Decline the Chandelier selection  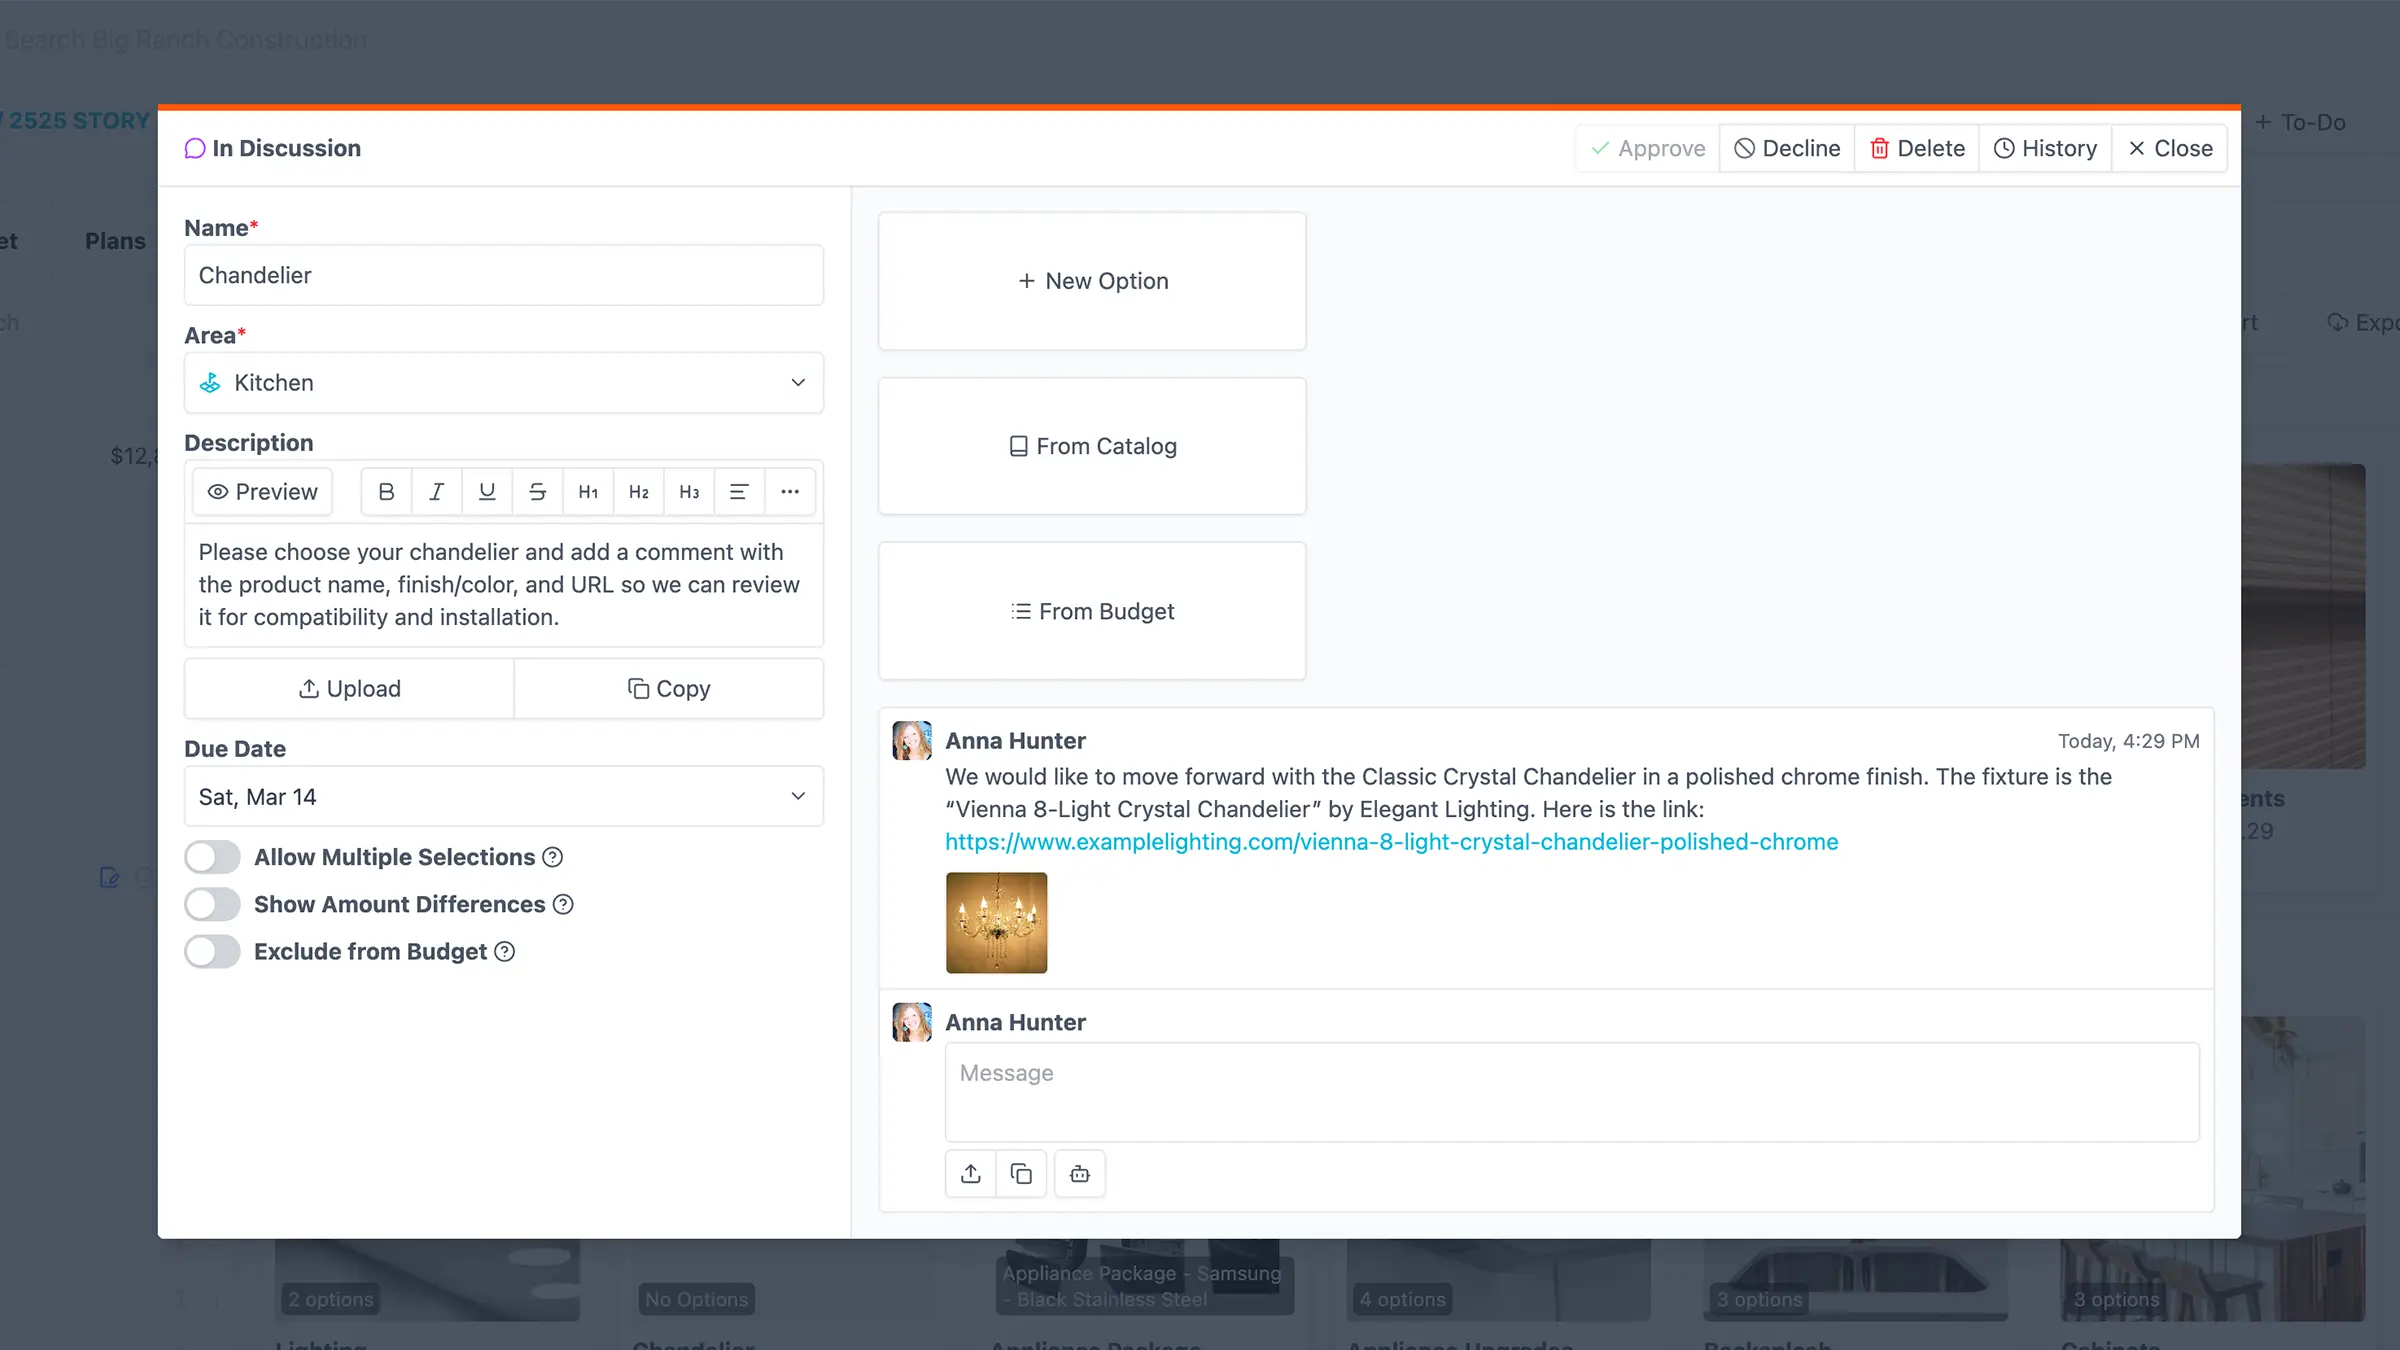[x=1786, y=148]
